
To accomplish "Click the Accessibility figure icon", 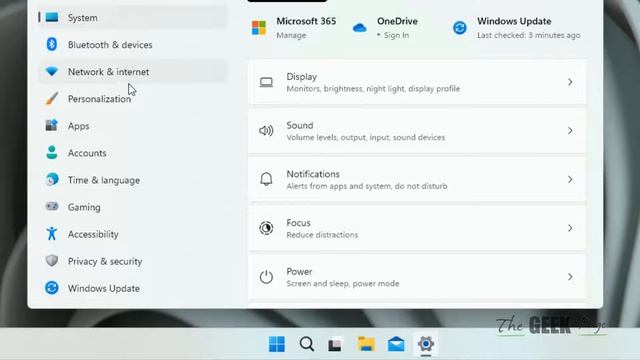I will coord(52,233).
